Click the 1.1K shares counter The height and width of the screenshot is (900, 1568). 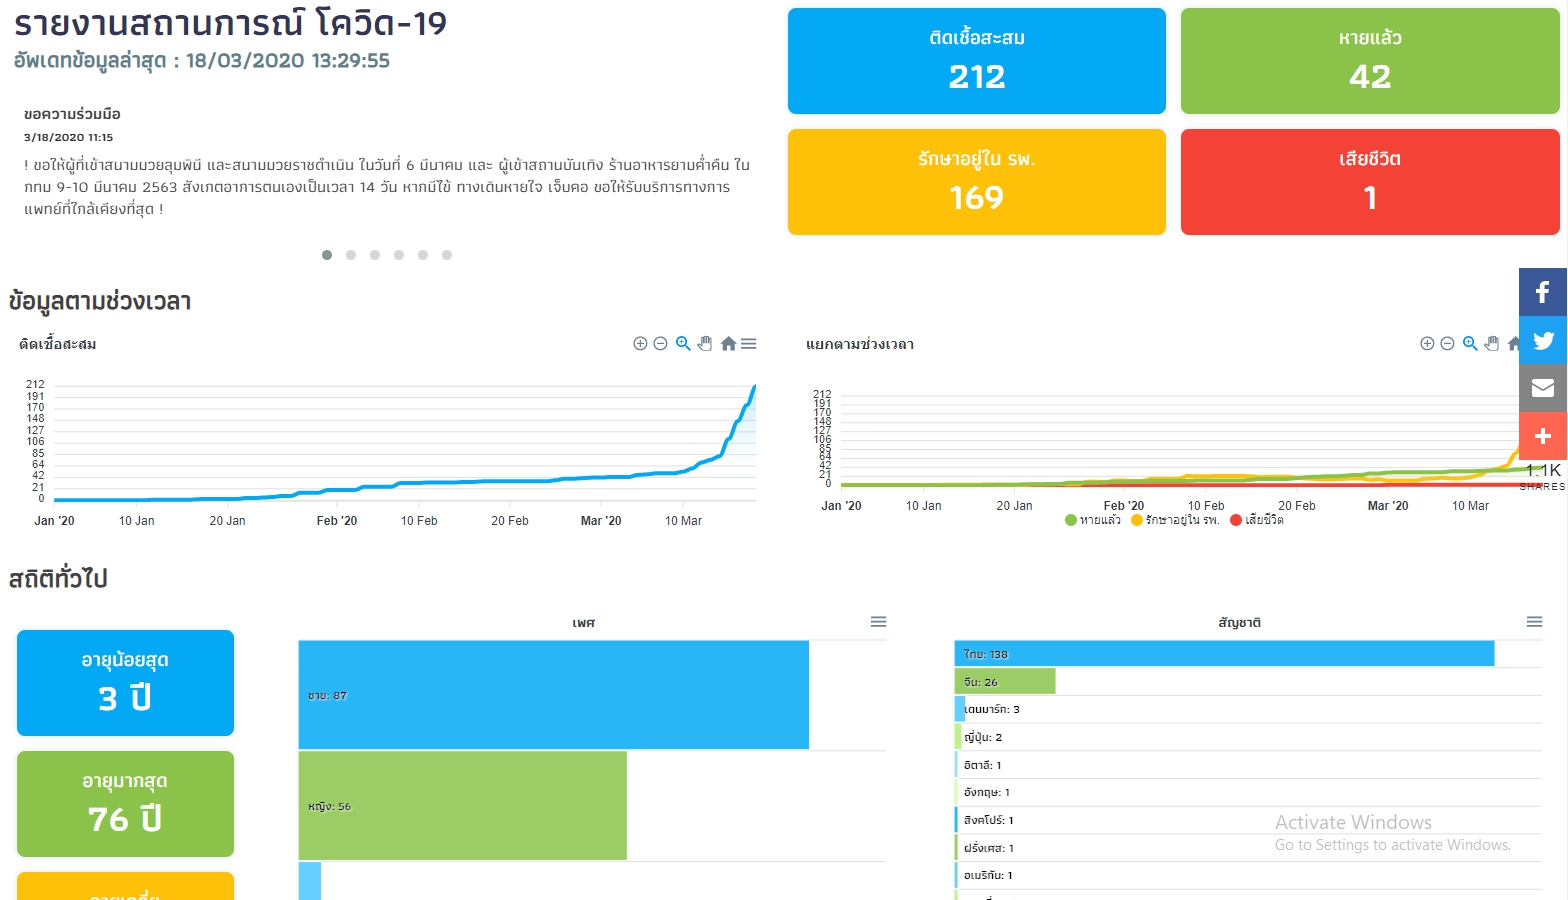click(x=1543, y=476)
